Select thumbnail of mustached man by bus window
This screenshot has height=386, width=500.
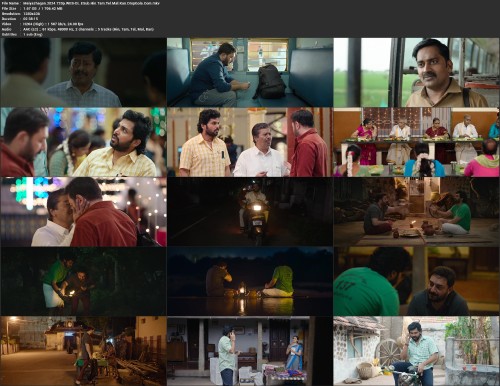point(416,72)
